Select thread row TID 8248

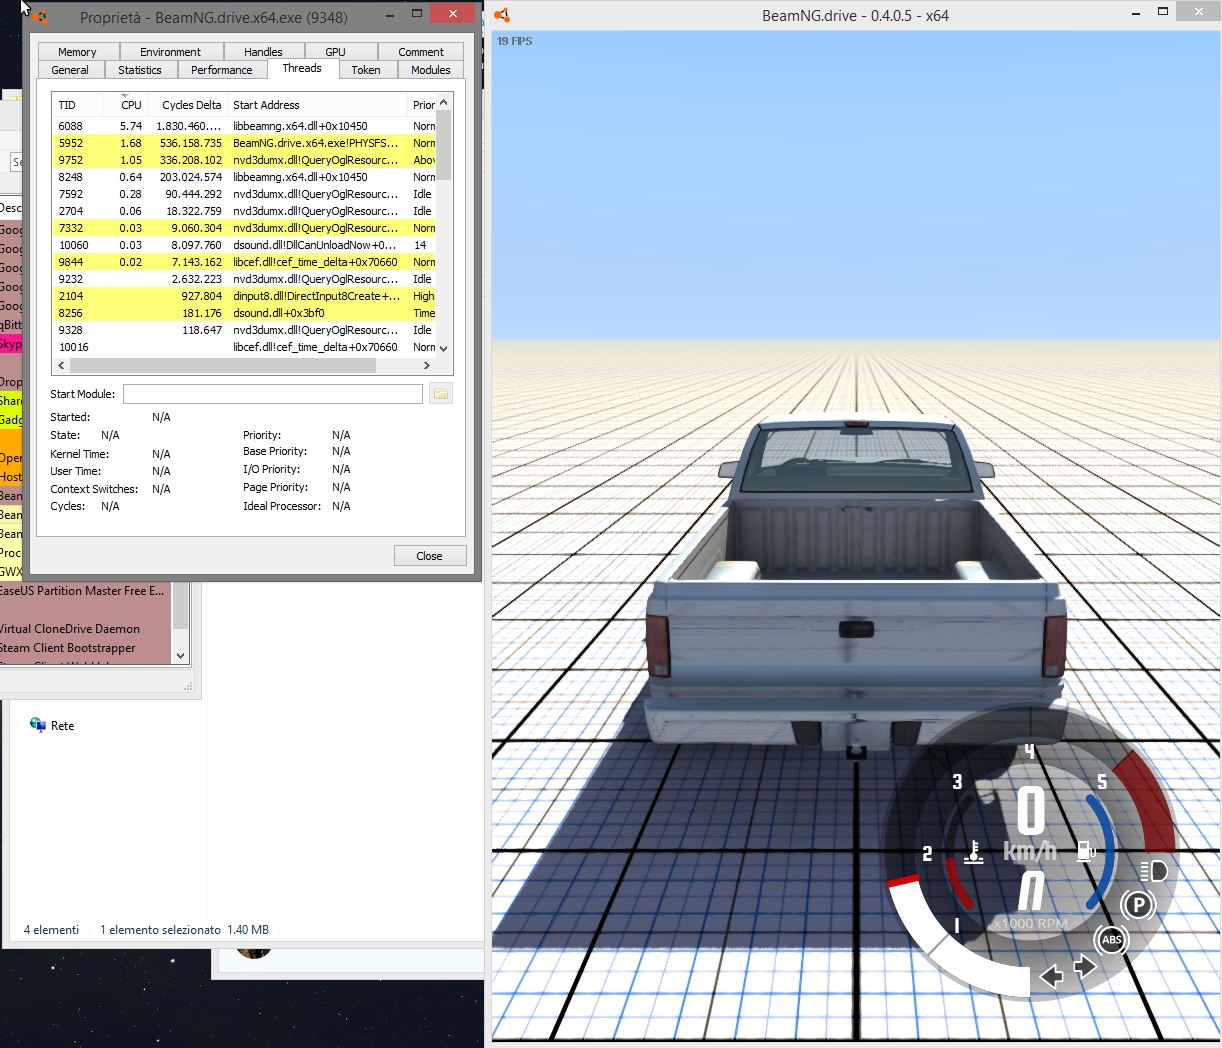click(x=245, y=177)
